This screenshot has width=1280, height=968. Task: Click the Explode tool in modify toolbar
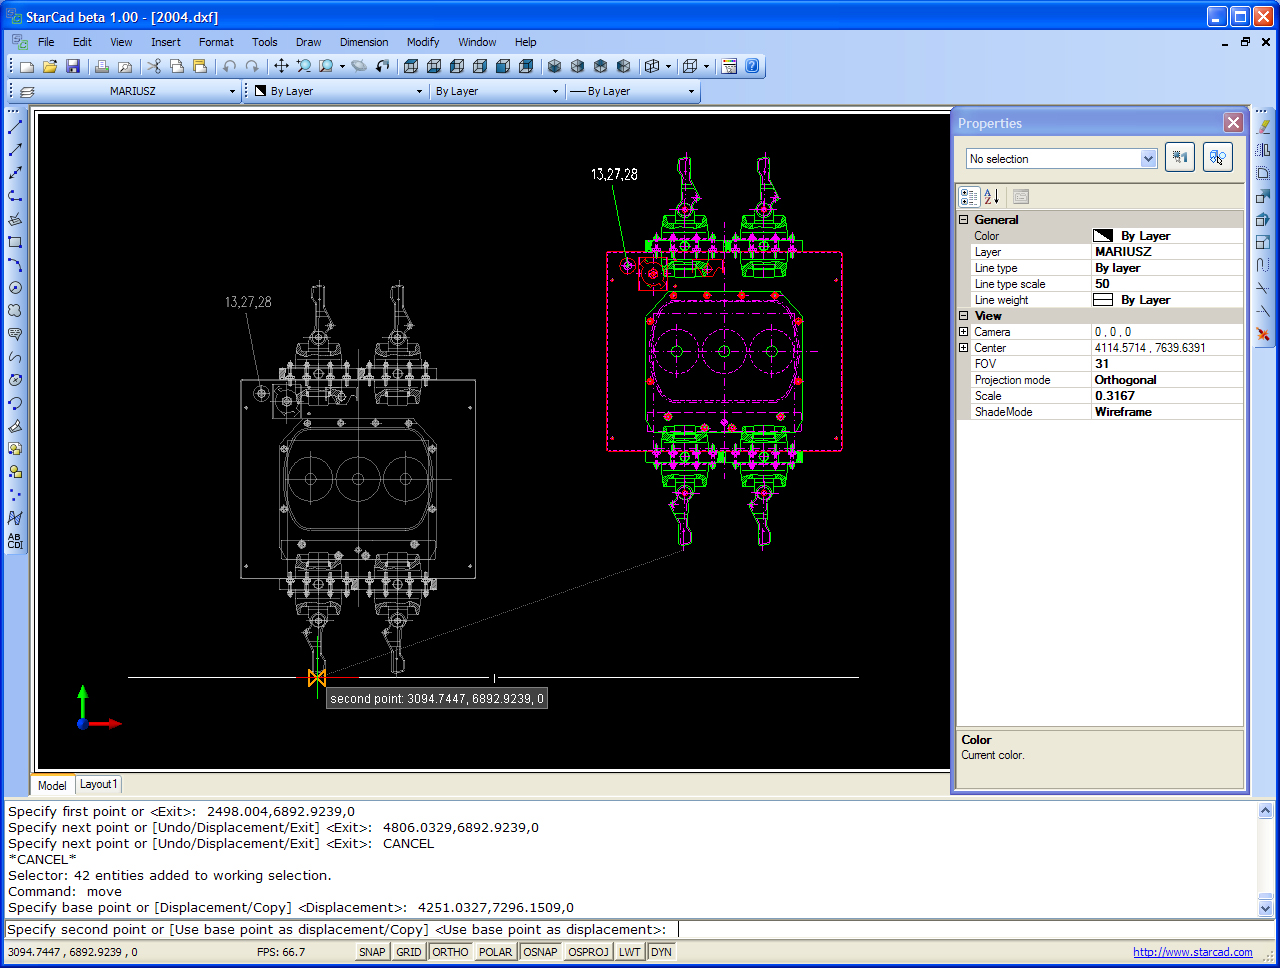tap(1263, 334)
